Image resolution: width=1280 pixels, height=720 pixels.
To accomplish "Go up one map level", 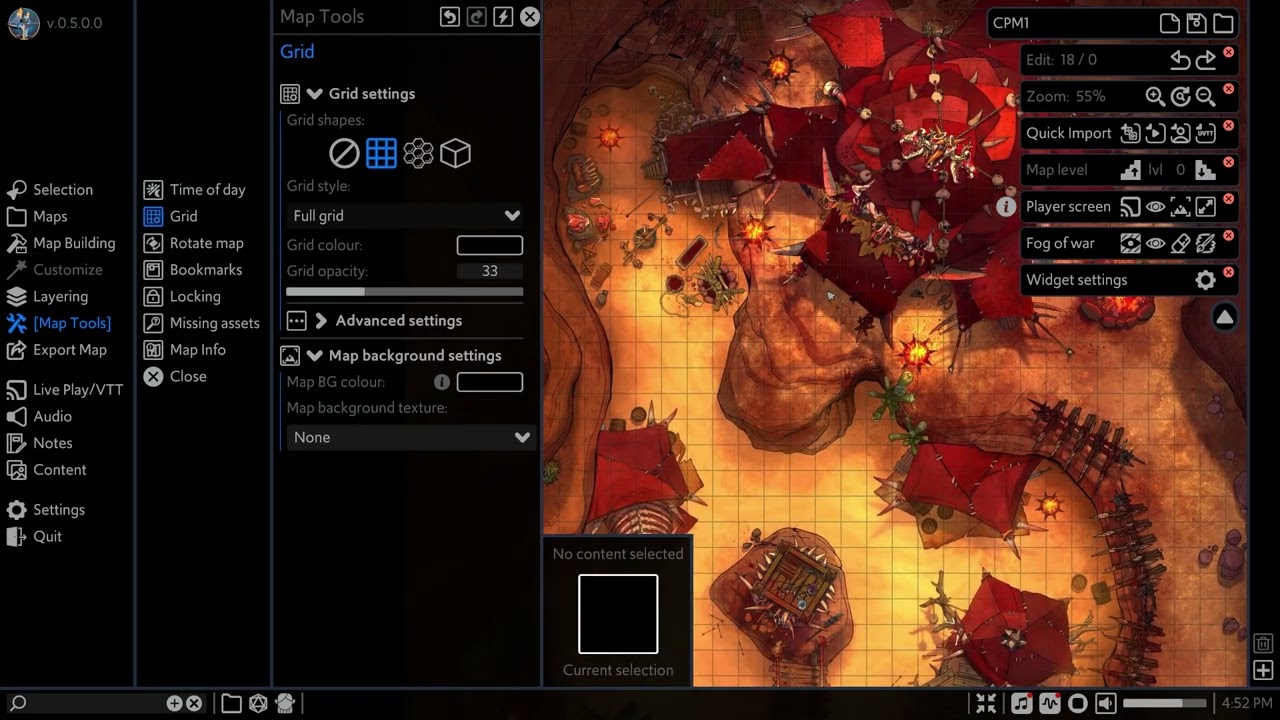I will point(1131,170).
